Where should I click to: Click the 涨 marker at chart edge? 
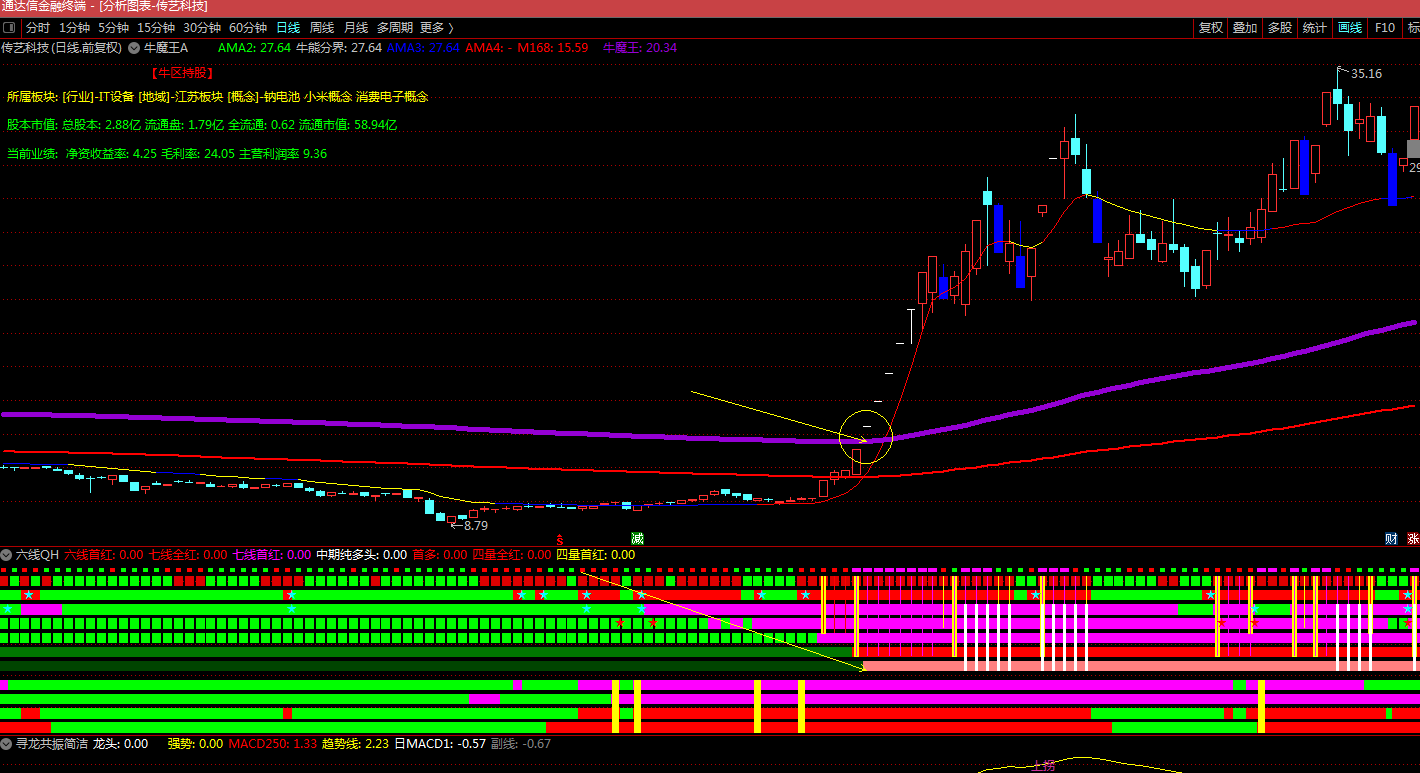coord(1413,539)
